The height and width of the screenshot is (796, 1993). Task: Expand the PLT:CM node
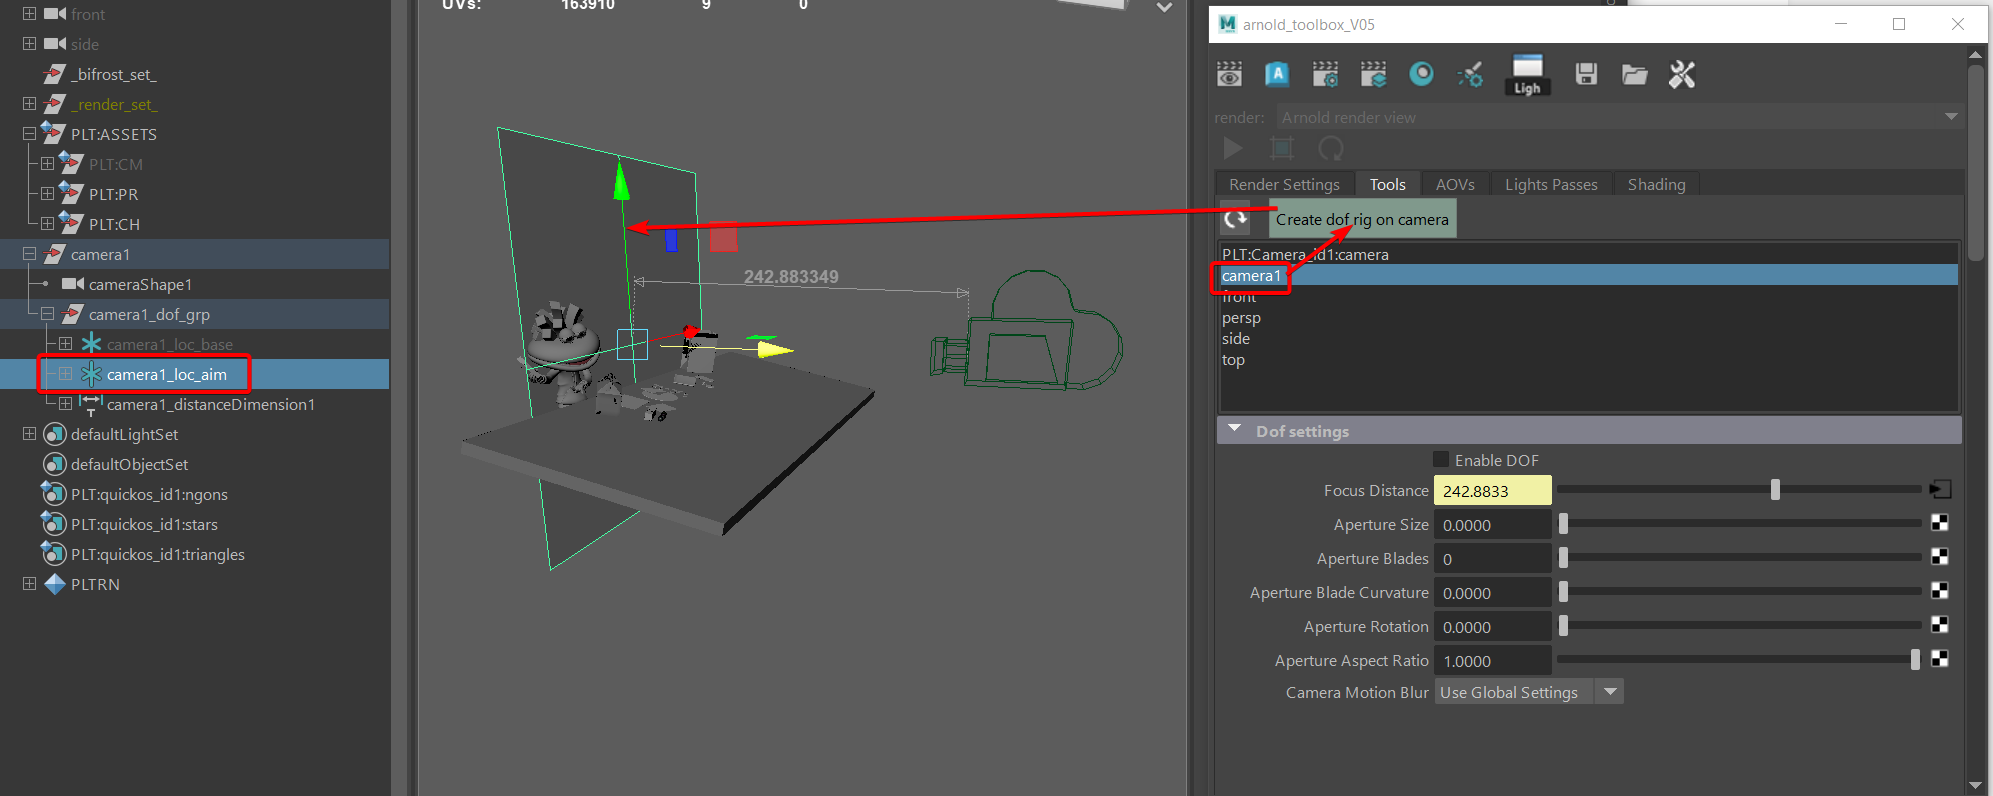[x=47, y=164]
